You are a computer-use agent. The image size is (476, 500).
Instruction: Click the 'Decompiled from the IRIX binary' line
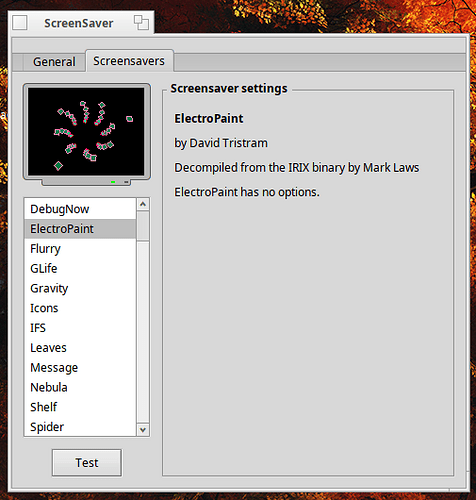tap(297, 168)
